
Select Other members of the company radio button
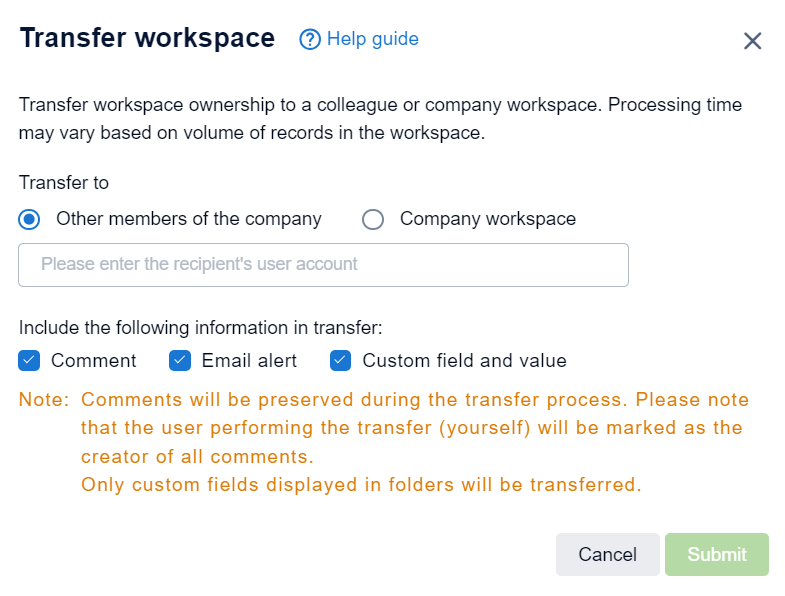(30, 219)
